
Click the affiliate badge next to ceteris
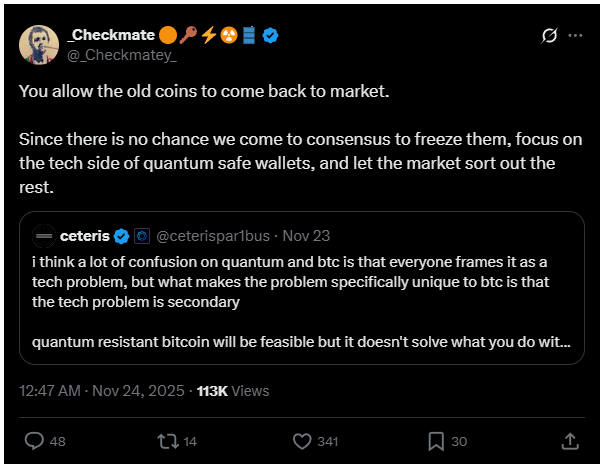[141, 236]
